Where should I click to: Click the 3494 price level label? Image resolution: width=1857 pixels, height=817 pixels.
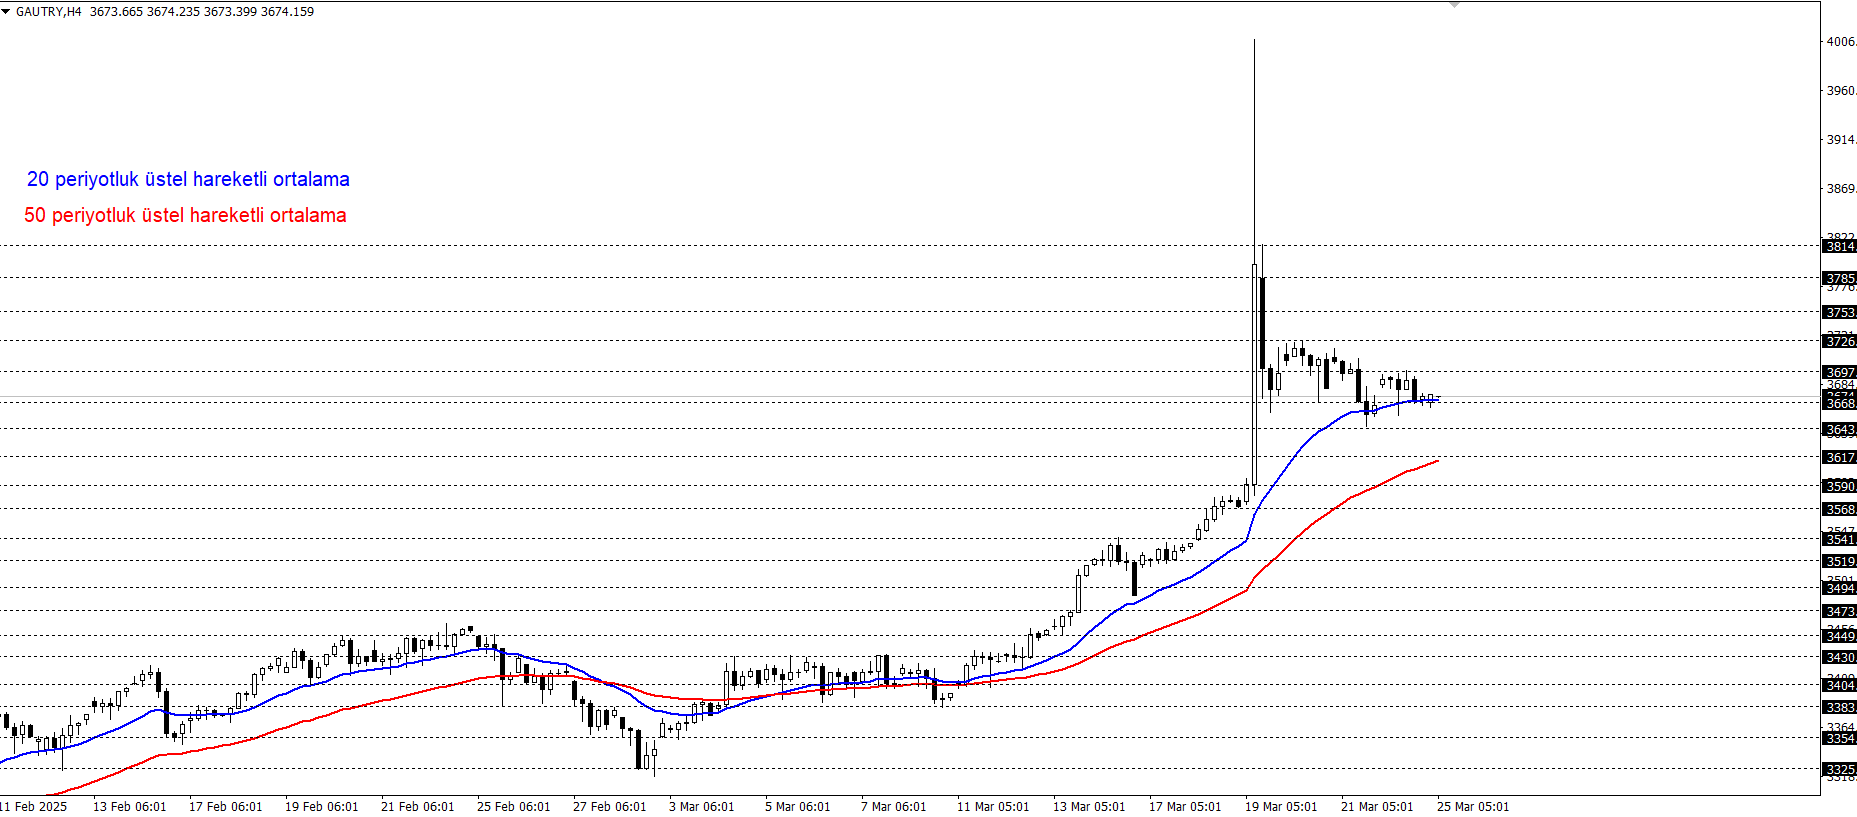coord(1840,588)
